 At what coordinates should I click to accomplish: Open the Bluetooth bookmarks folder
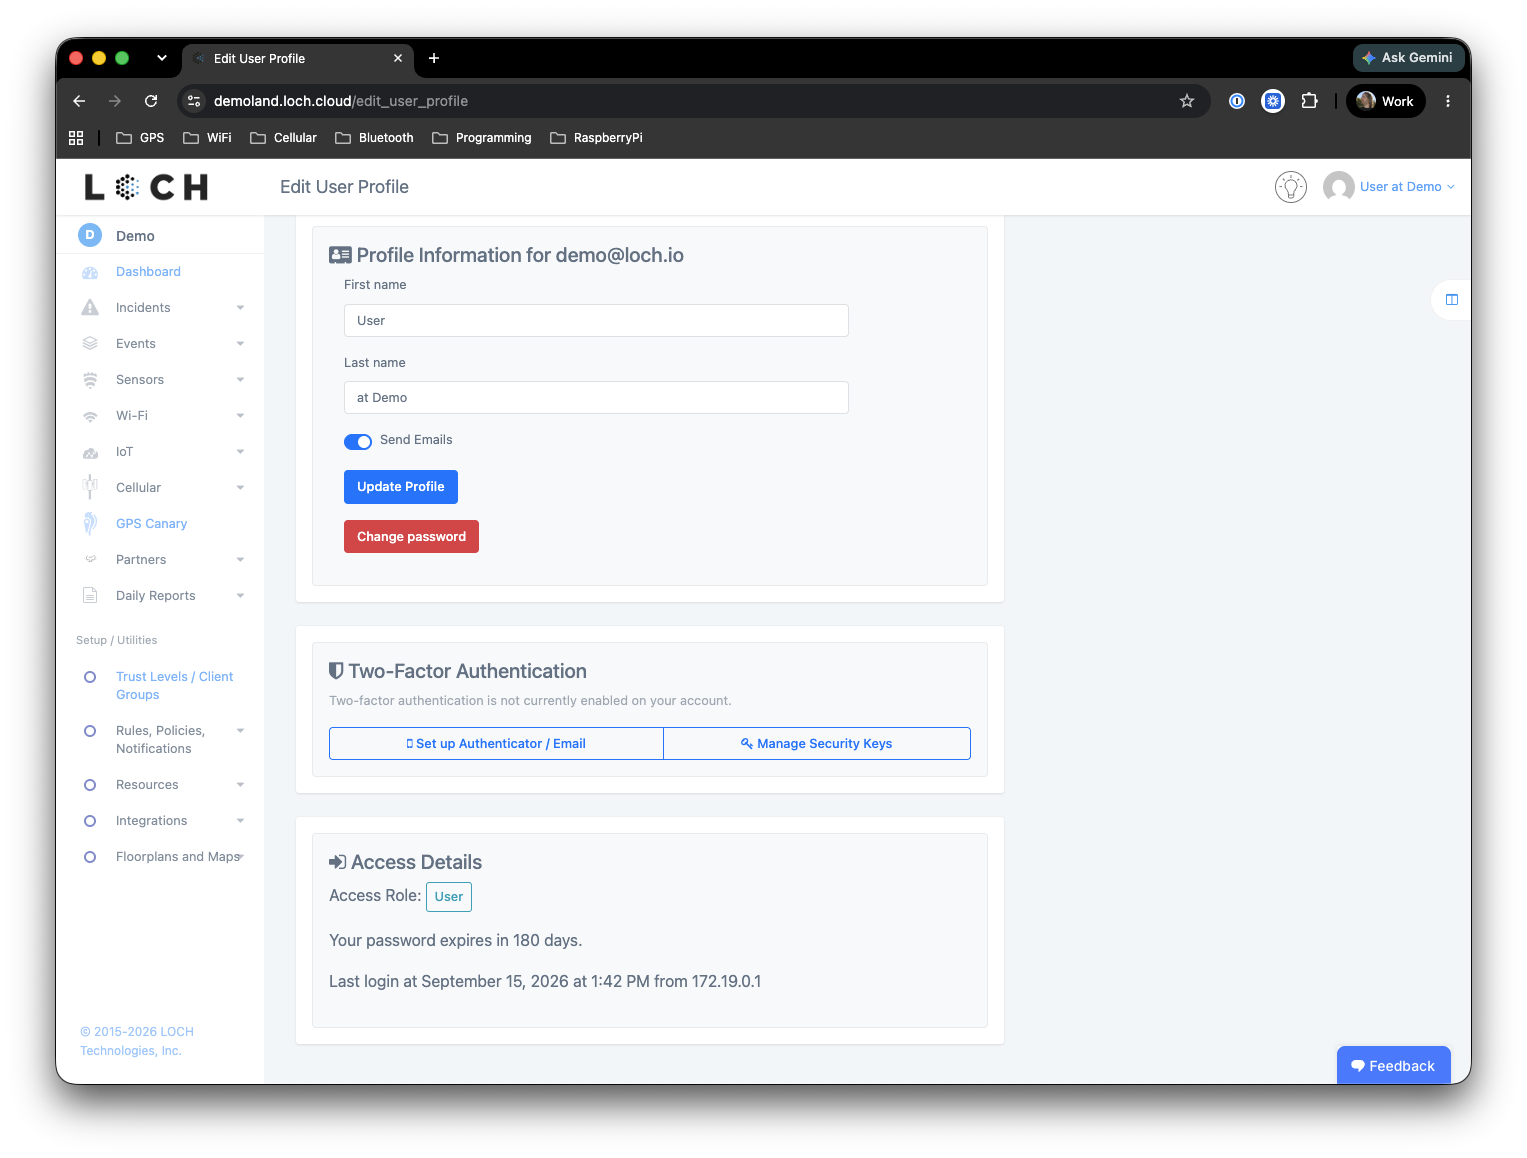(374, 138)
